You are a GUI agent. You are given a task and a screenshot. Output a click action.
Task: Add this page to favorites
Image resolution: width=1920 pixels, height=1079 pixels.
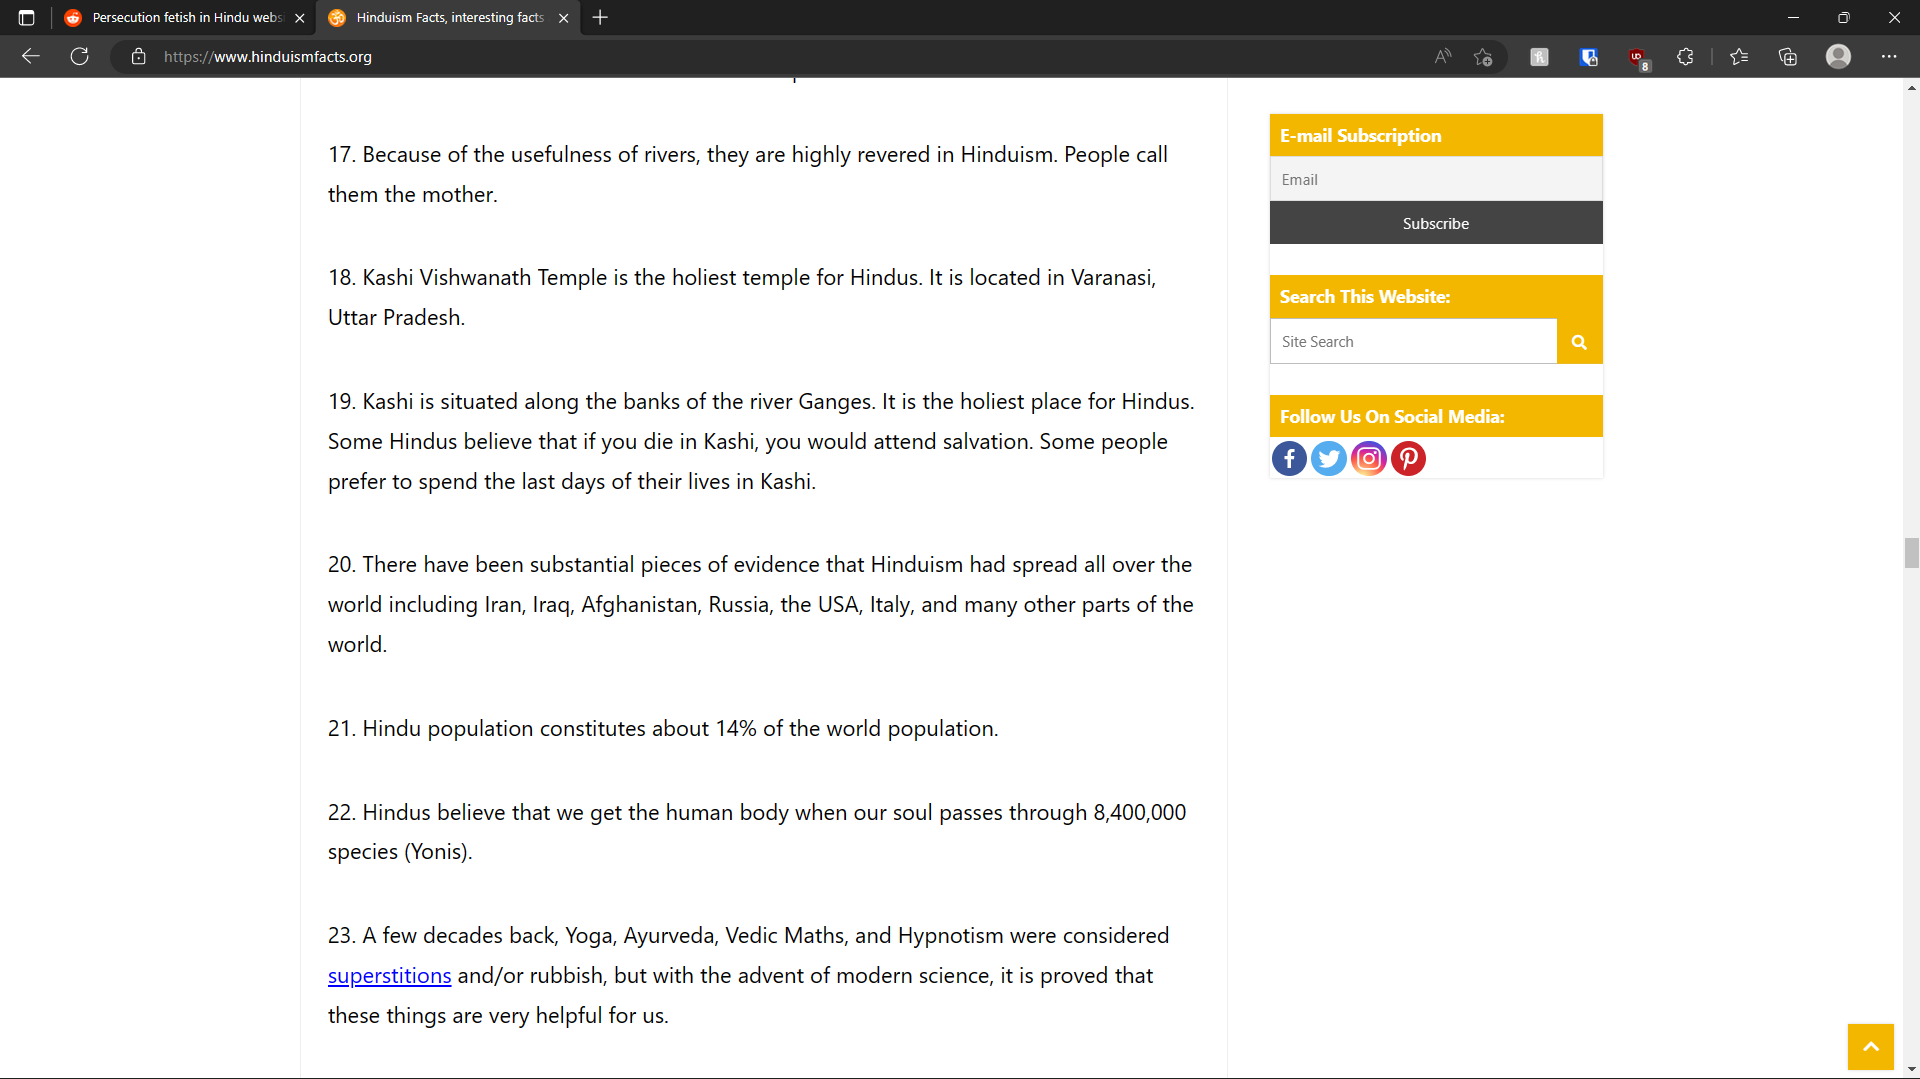1483,57
